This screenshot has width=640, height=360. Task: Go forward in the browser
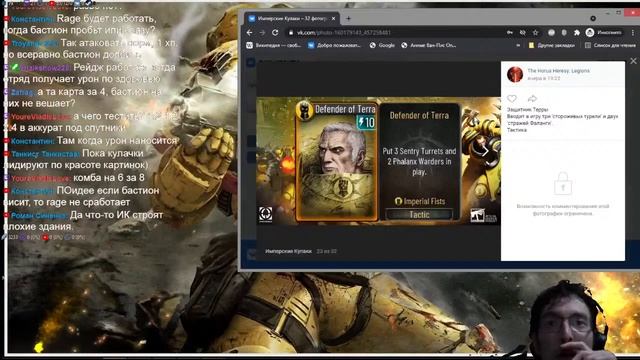[262, 33]
